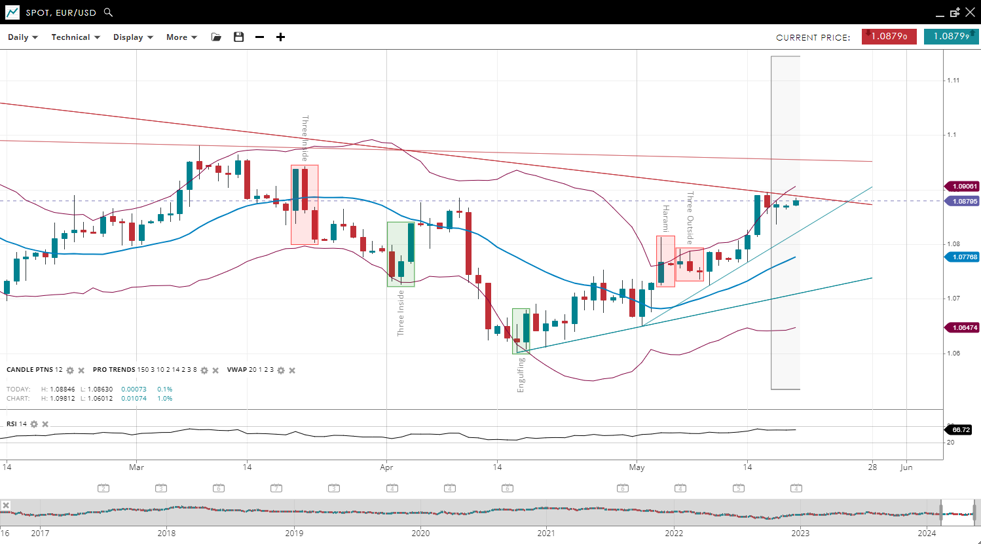This screenshot has height=544, width=981.
Task: Open RSI indicator settings gear
Action: click(x=34, y=424)
